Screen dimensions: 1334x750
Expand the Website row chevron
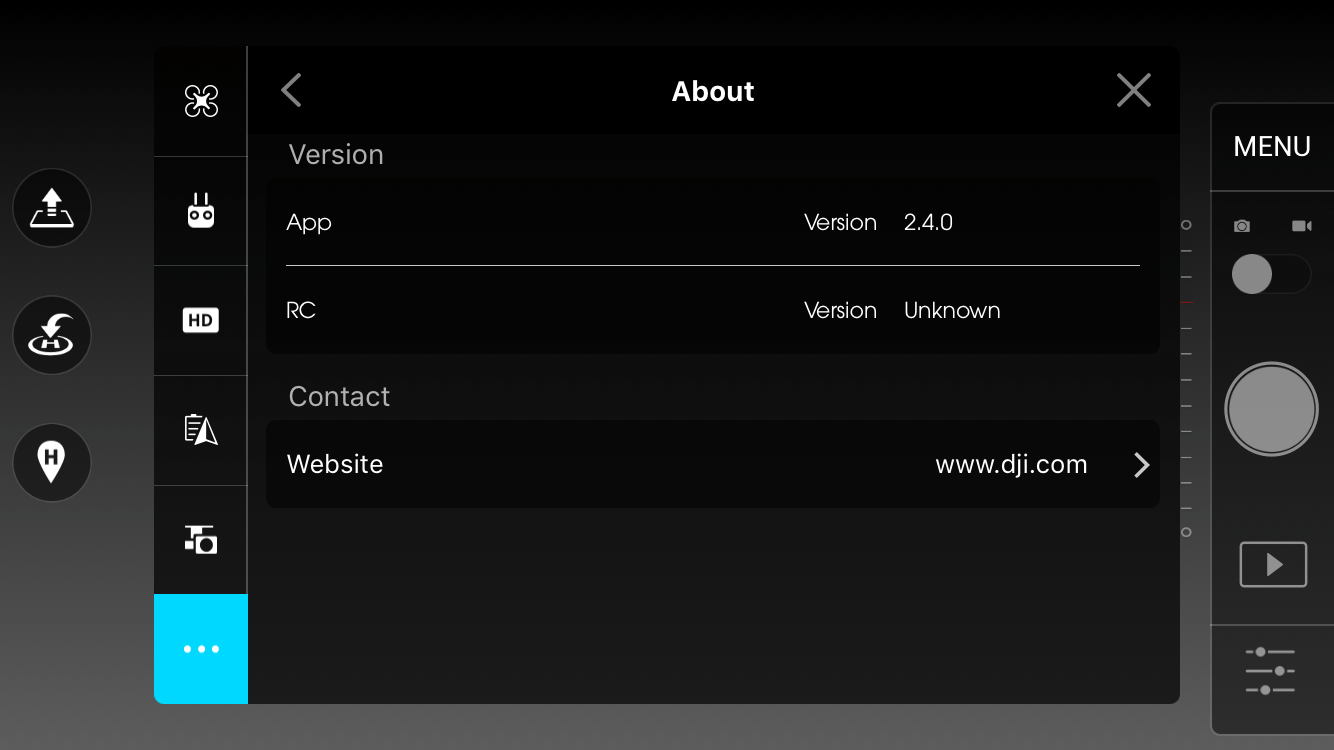point(1141,464)
